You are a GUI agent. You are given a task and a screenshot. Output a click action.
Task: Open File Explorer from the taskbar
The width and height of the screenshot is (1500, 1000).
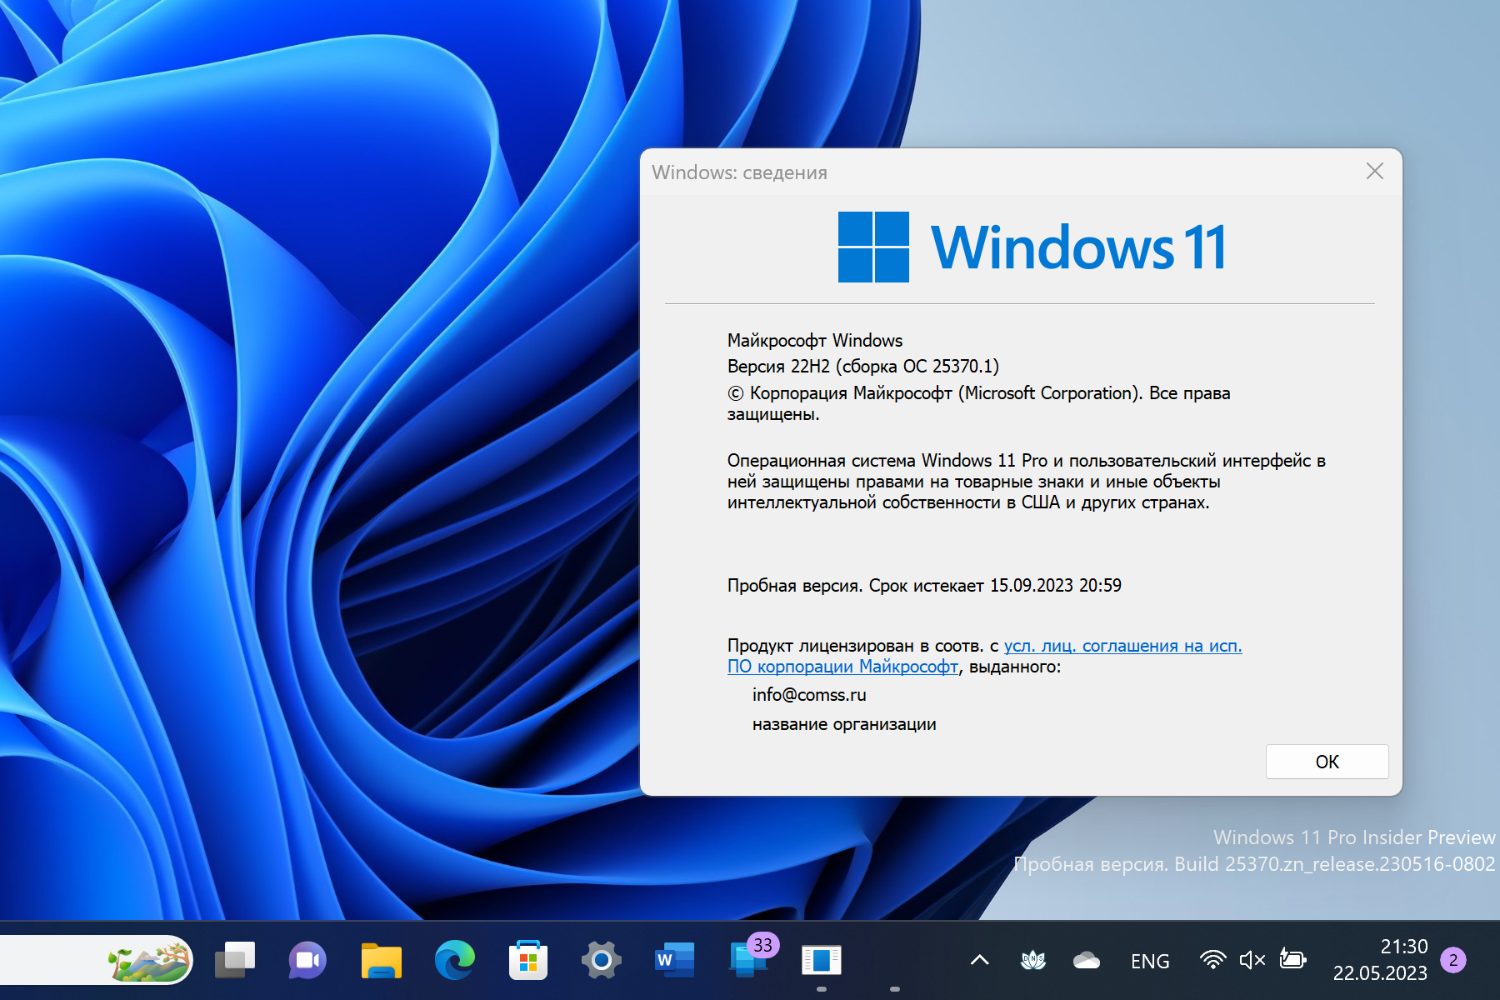pos(381,960)
